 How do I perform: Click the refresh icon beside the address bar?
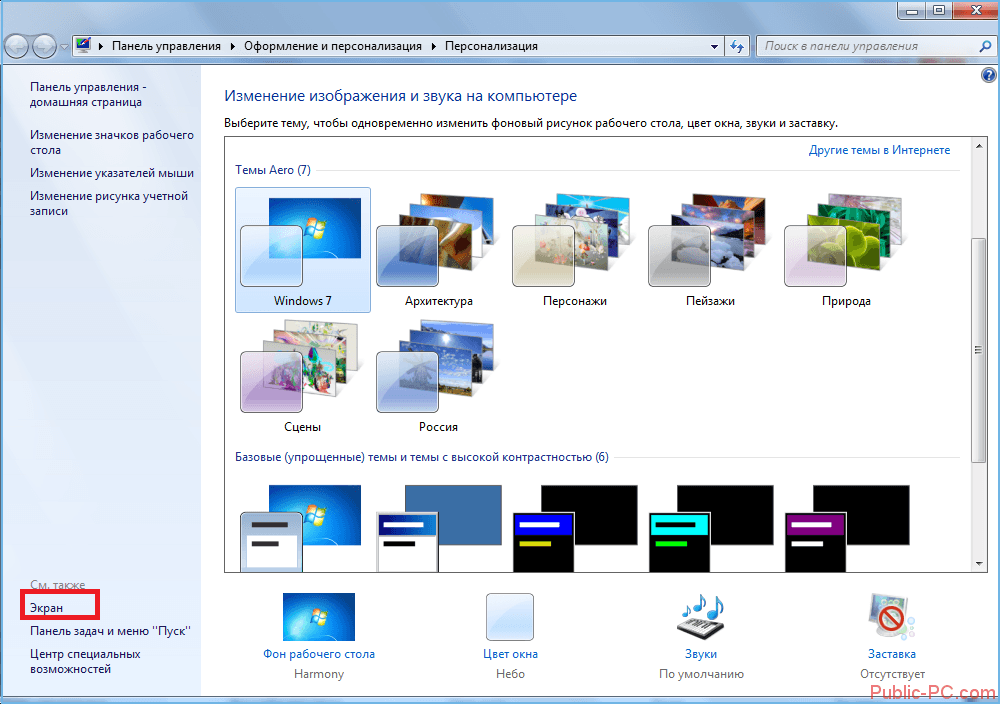coord(738,46)
